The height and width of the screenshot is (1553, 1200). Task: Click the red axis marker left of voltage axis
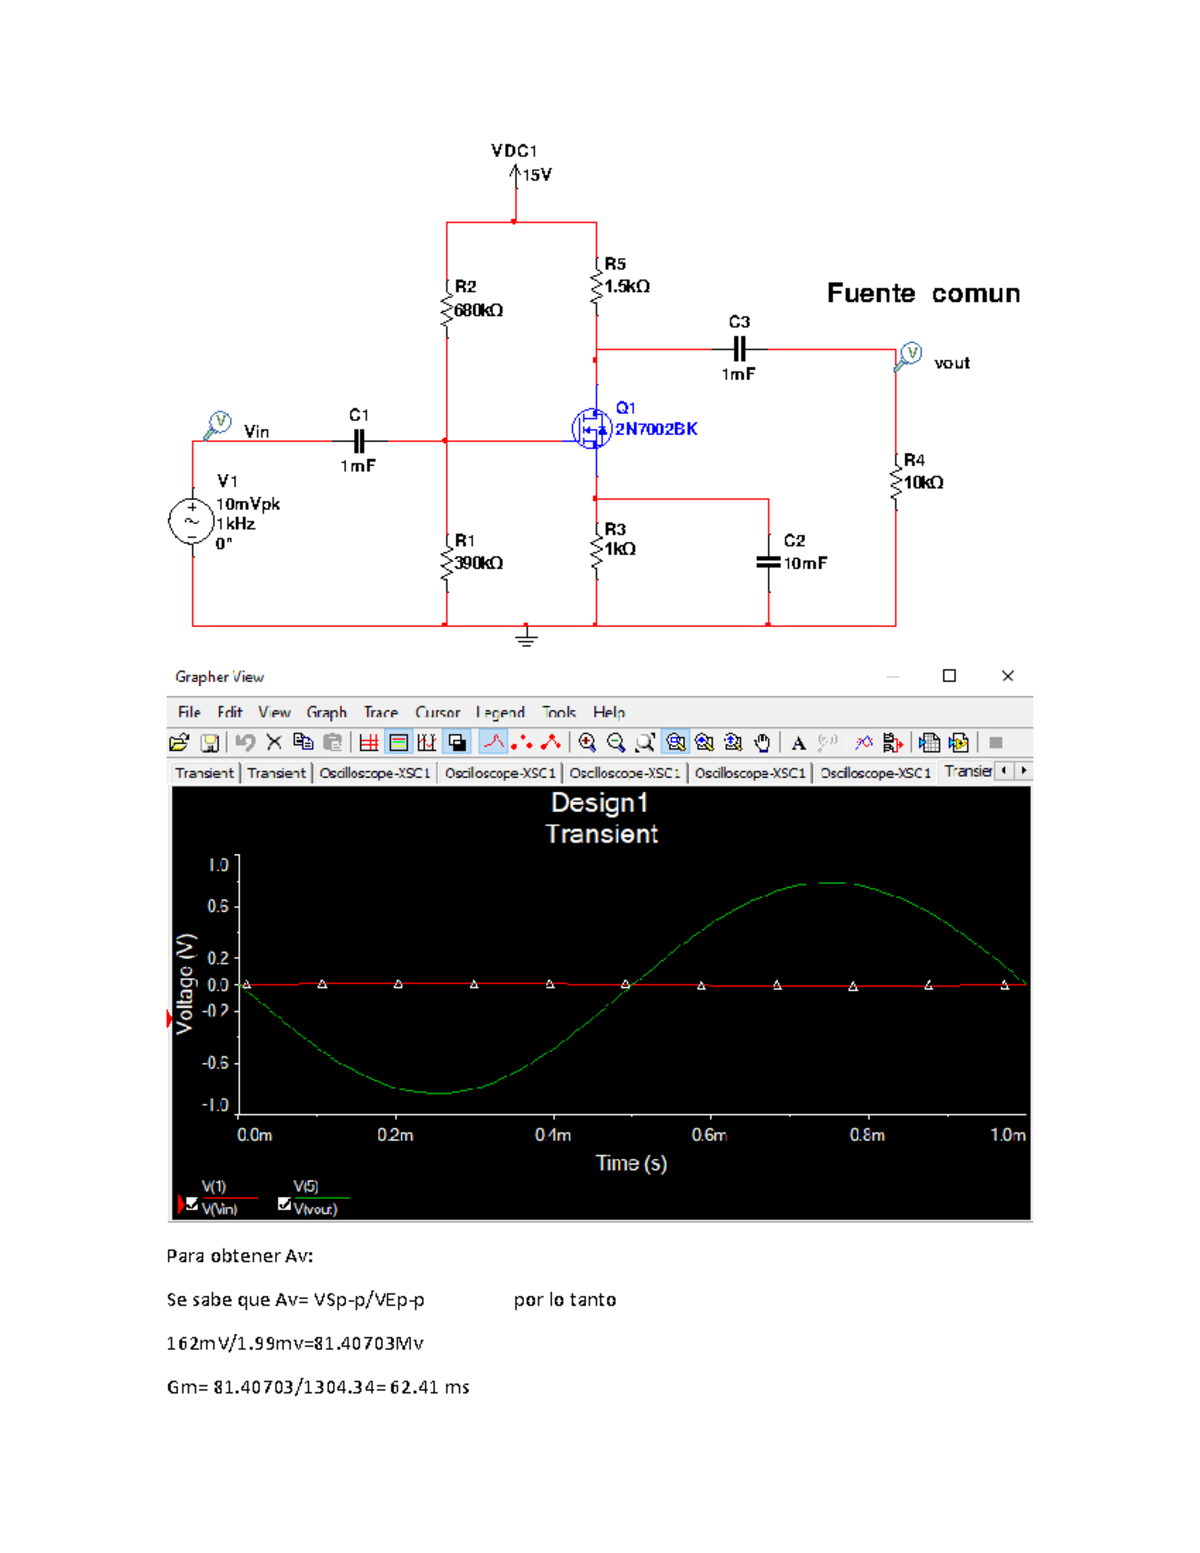tap(169, 1018)
